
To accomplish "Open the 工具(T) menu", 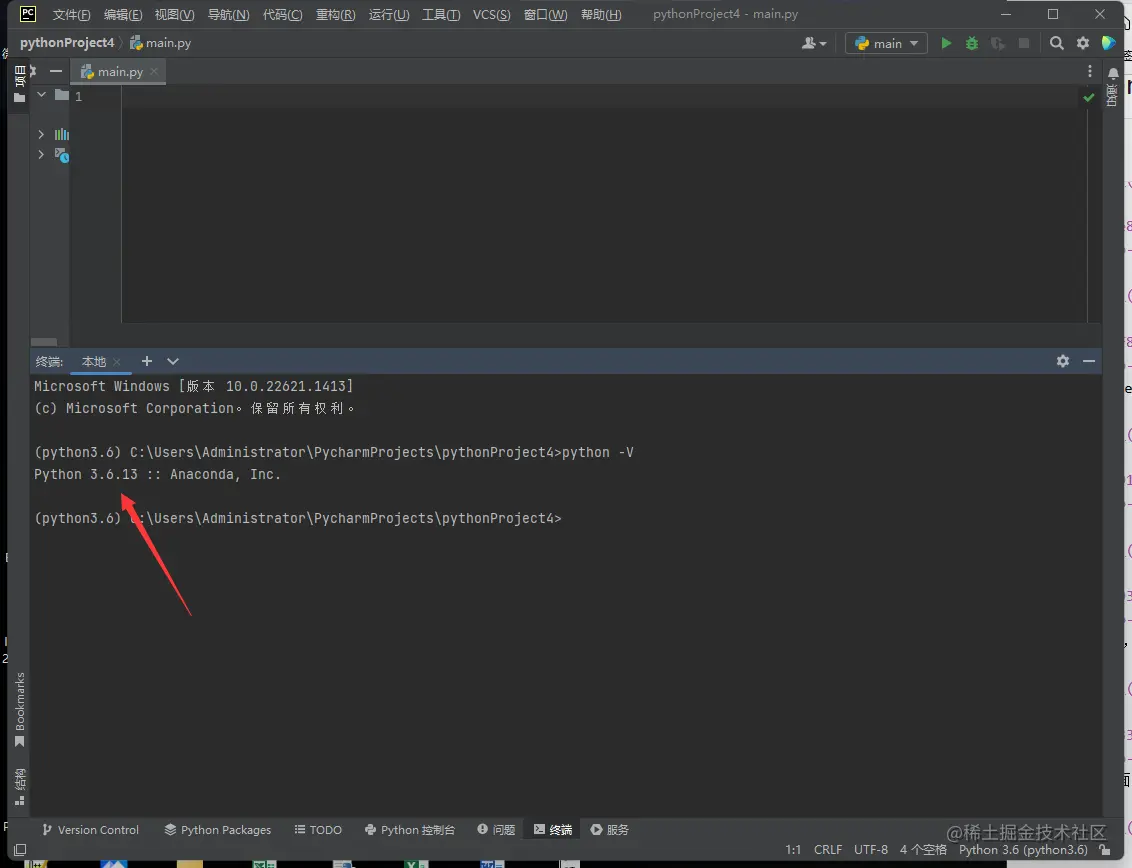I will (x=441, y=14).
